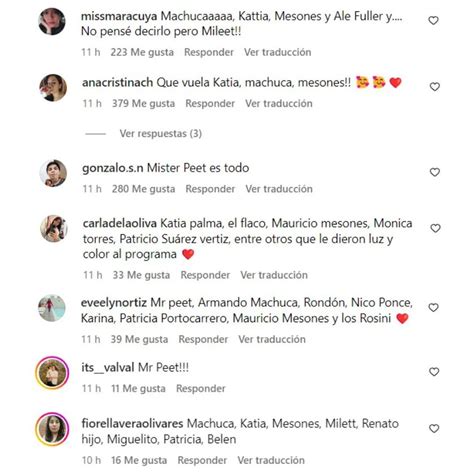
Task: Open its__valval's story ring avatar
Action: [x=52, y=373]
